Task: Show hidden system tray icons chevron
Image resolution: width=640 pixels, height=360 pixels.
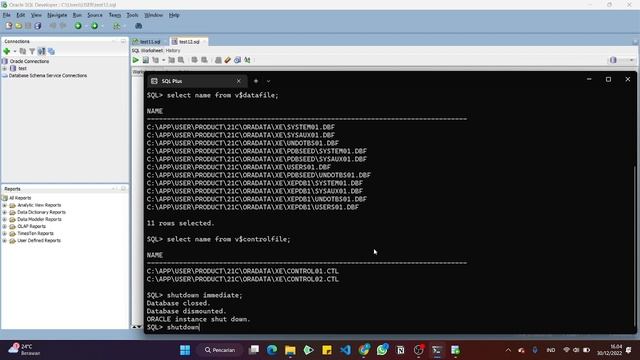Action: point(508,350)
